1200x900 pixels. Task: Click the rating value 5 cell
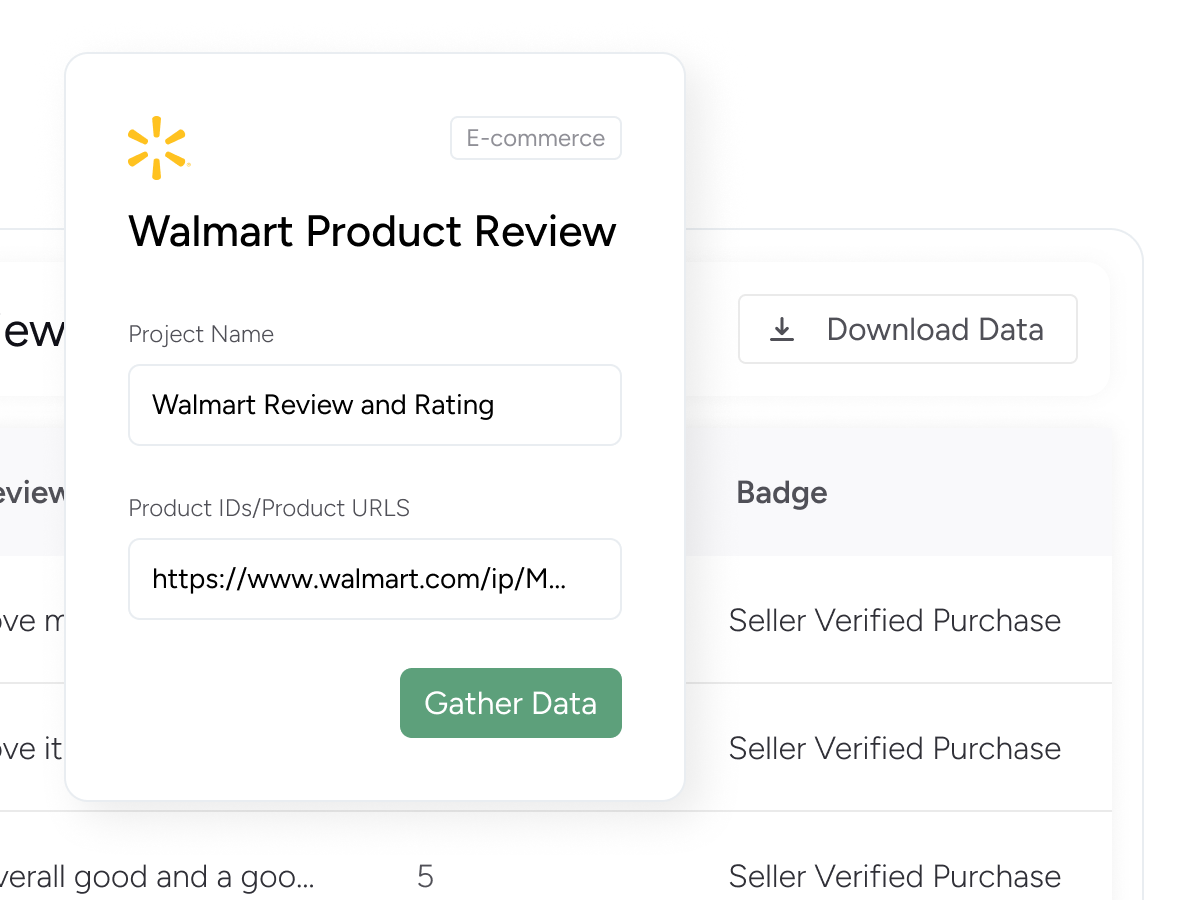(425, 876)
